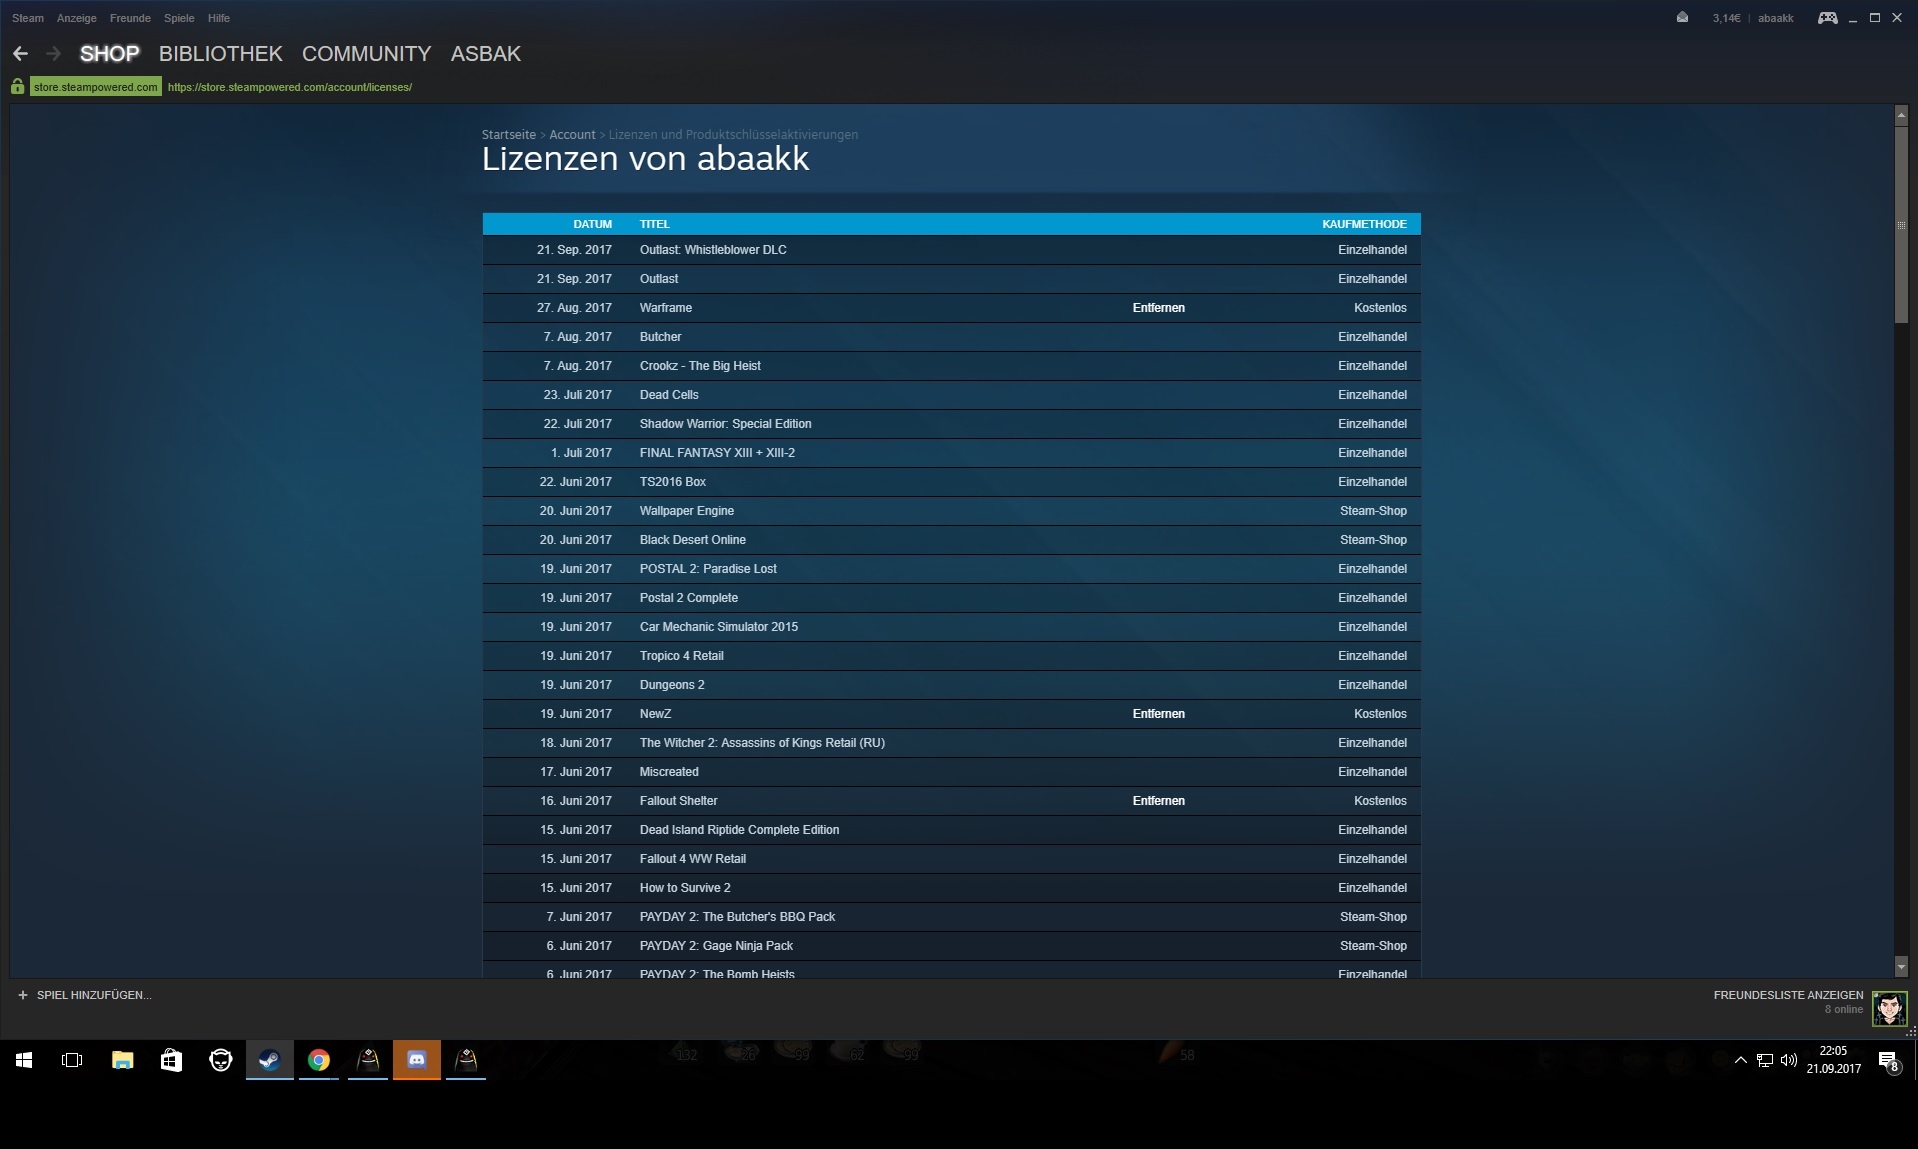Open the Freunde menu
The width and height of the screenshot is (1918, 1149).
click(x=130, y=18)
